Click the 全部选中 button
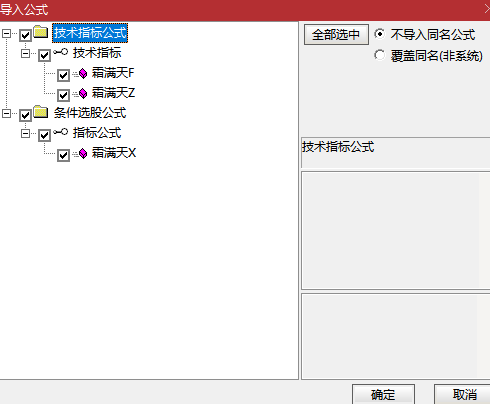The height and width of the screenshot is (404, 490). coord(336,34)
